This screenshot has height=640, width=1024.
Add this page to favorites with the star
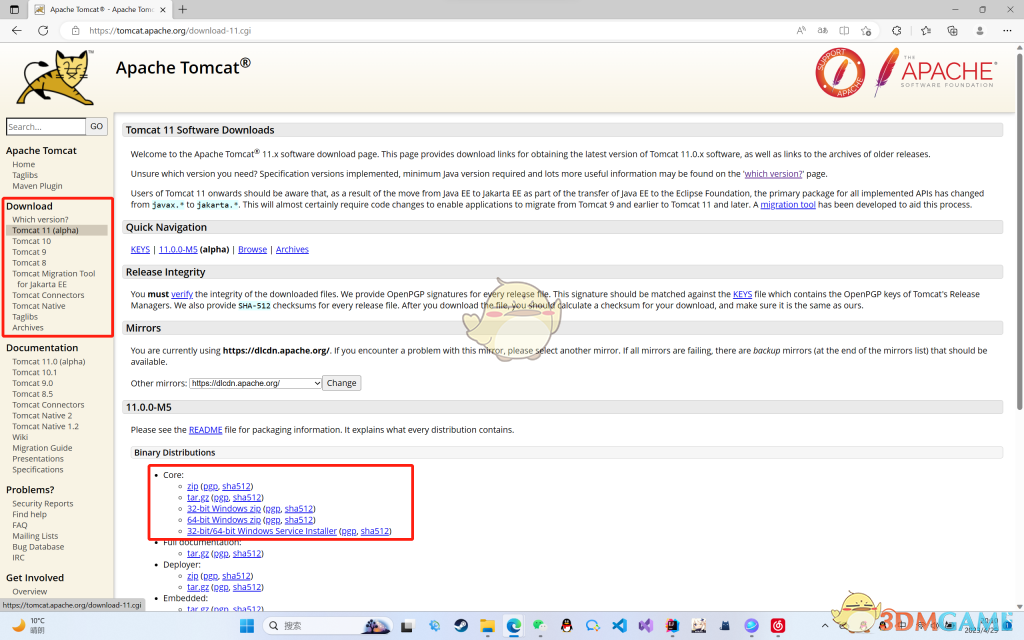[866, 31]
